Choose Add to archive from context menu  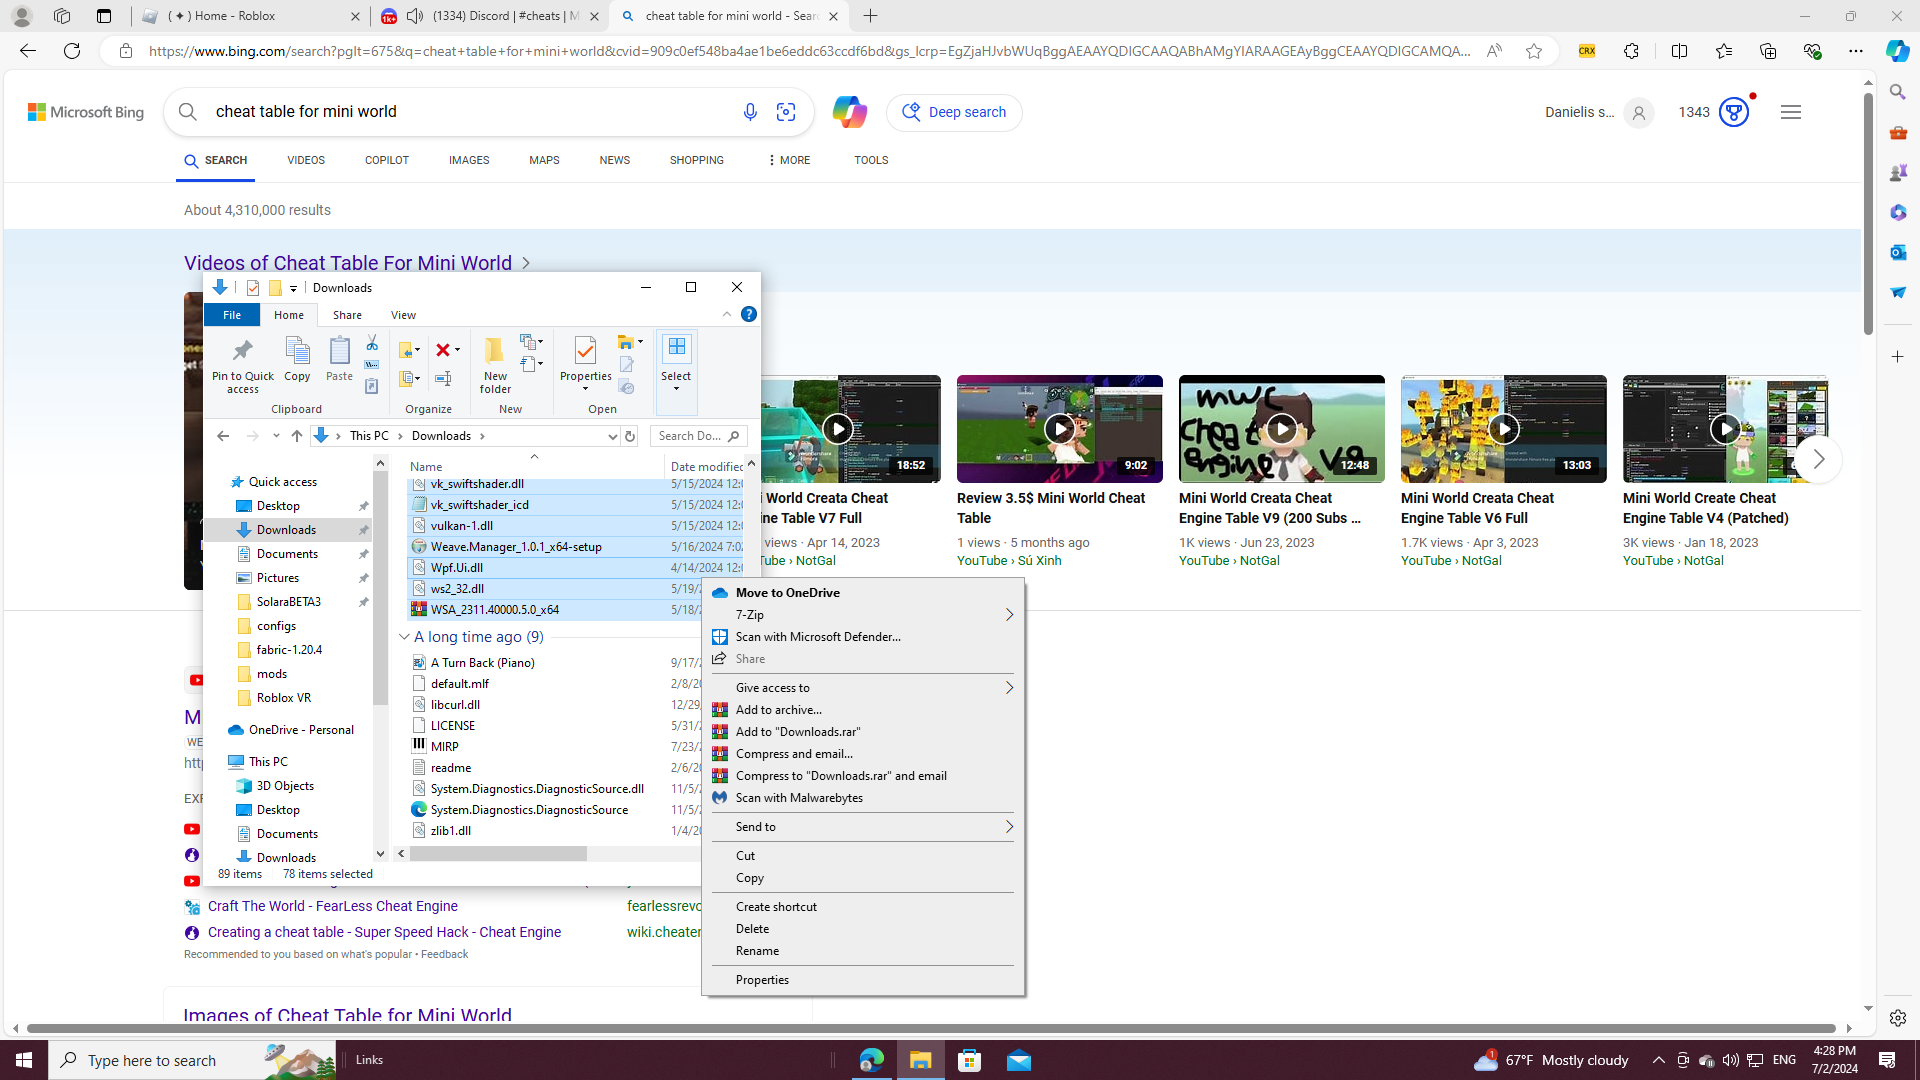click(778, 710)
